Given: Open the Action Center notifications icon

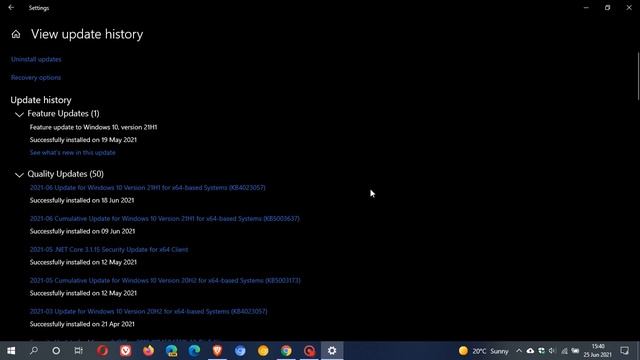Looking at the screenshot, I should (624, 351).
